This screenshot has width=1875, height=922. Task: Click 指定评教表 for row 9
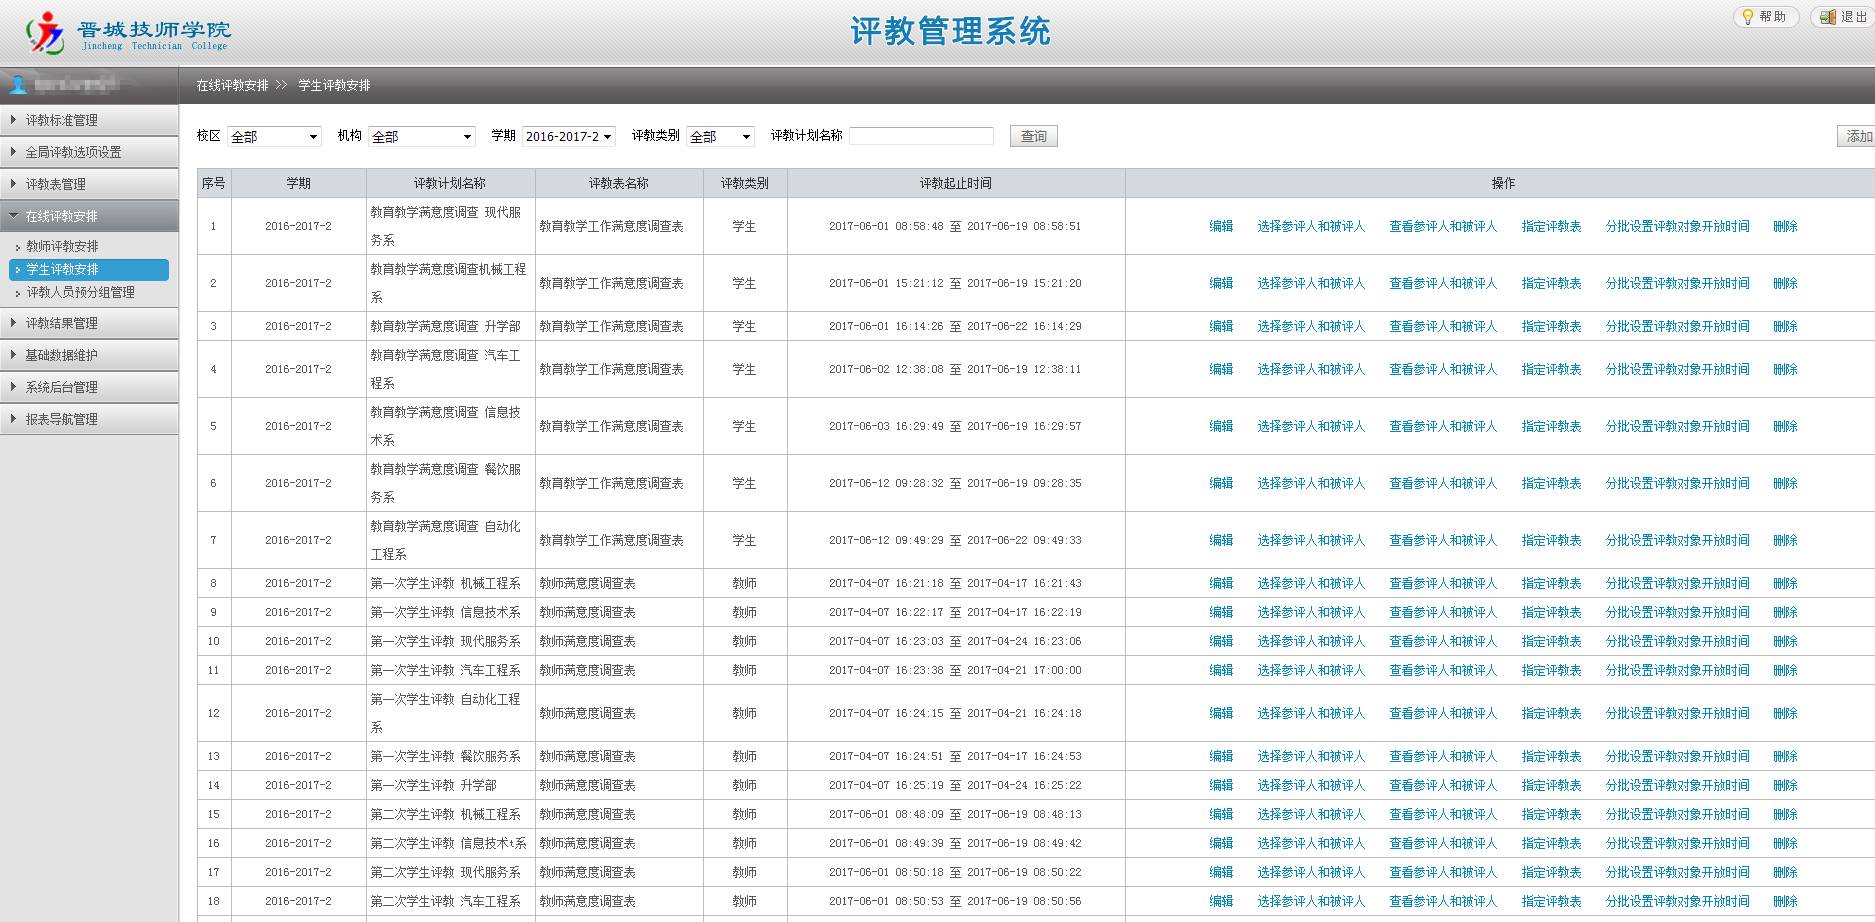pyautogui.click(x=1551, y=612)
